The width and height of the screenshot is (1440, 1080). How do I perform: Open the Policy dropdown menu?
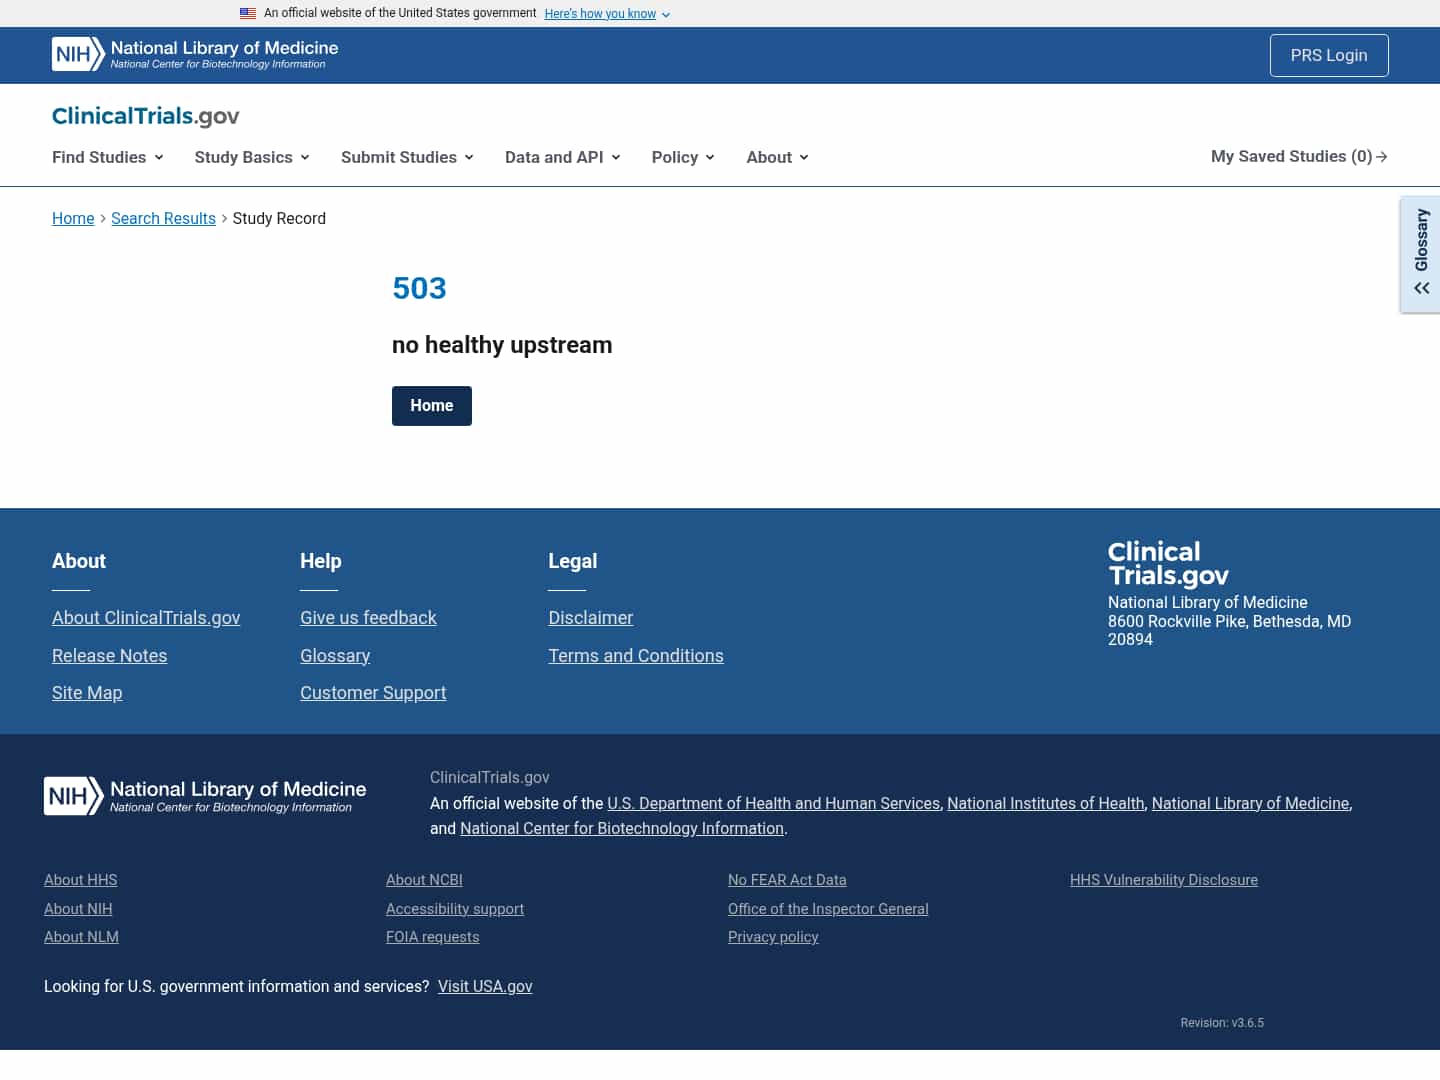point(683,157)
